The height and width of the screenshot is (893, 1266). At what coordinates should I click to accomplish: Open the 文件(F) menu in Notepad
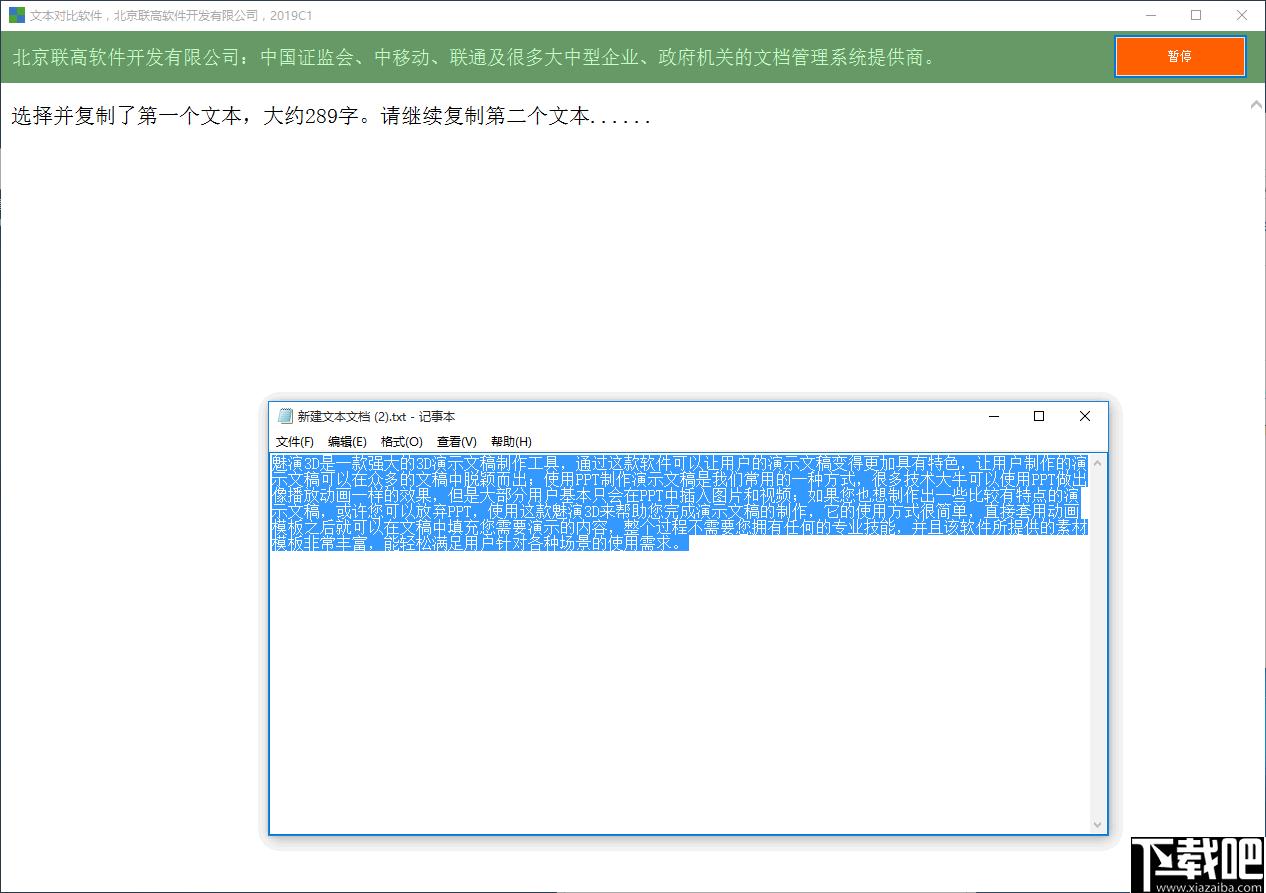295,441
